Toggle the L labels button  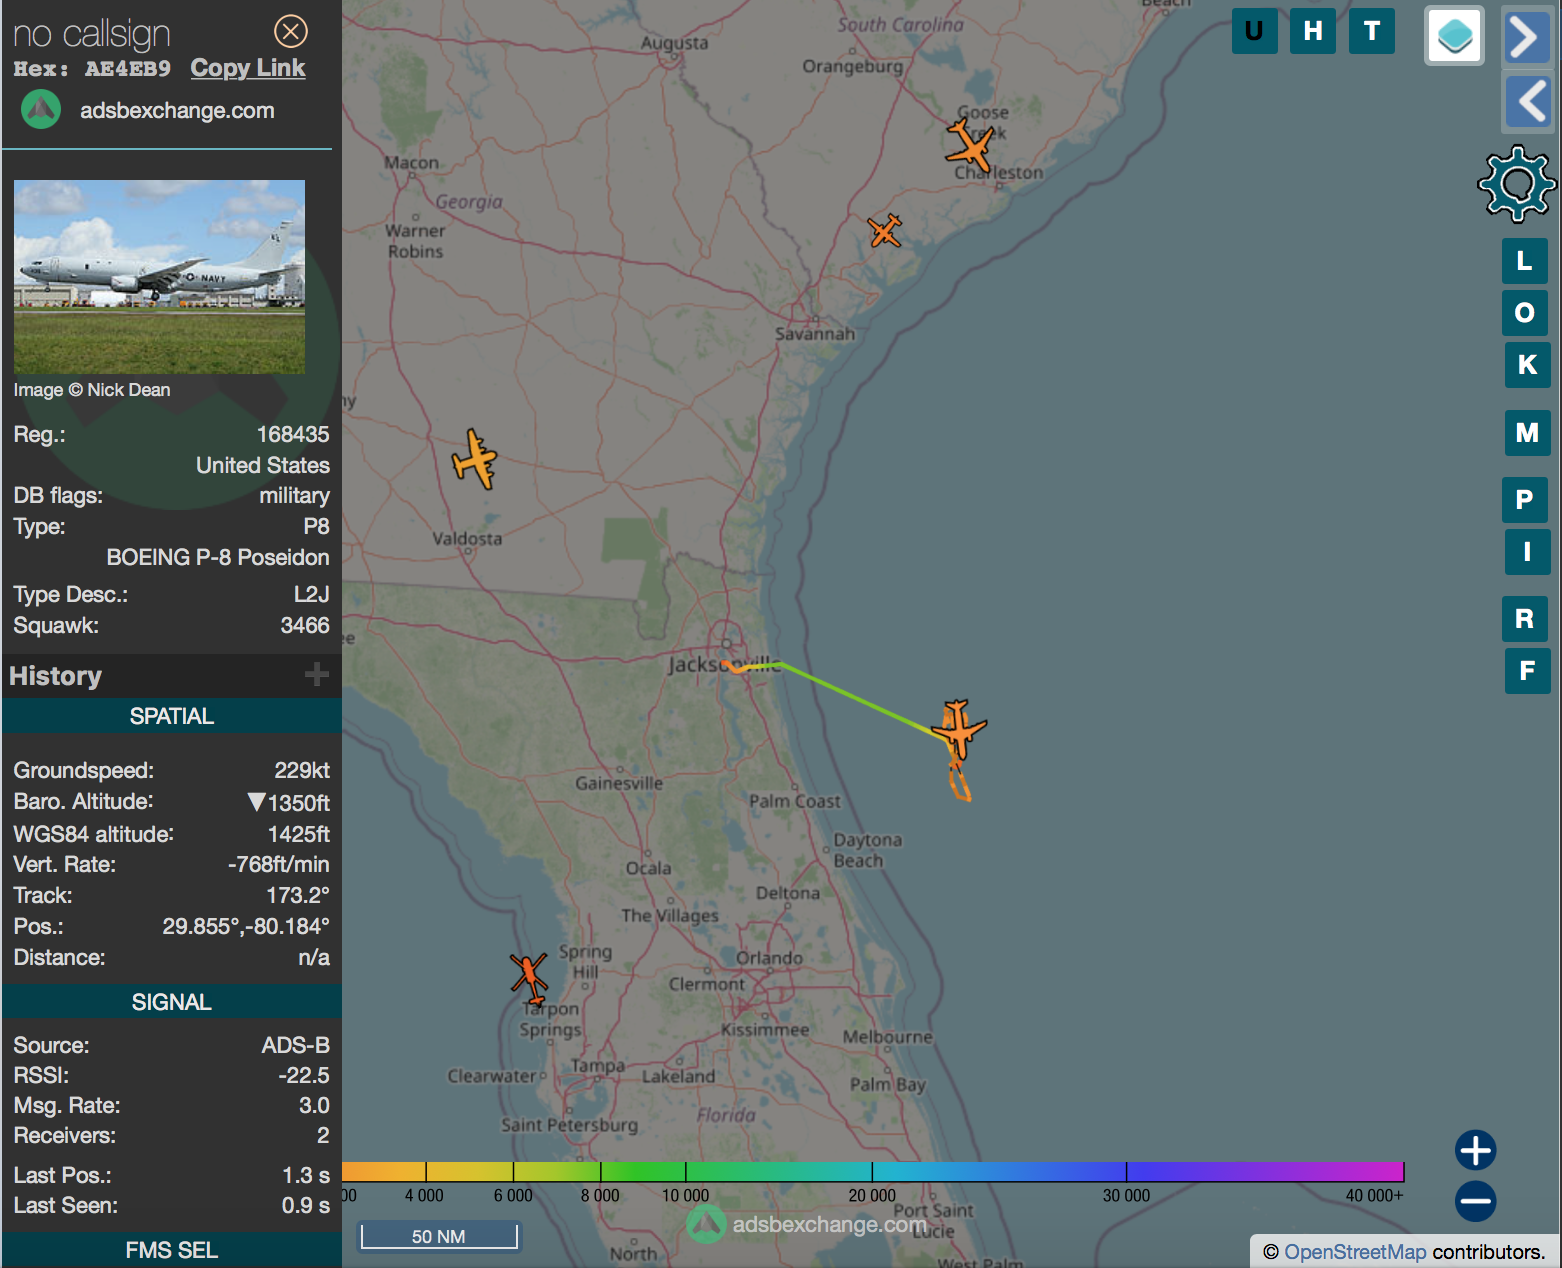coord(1525,261)
